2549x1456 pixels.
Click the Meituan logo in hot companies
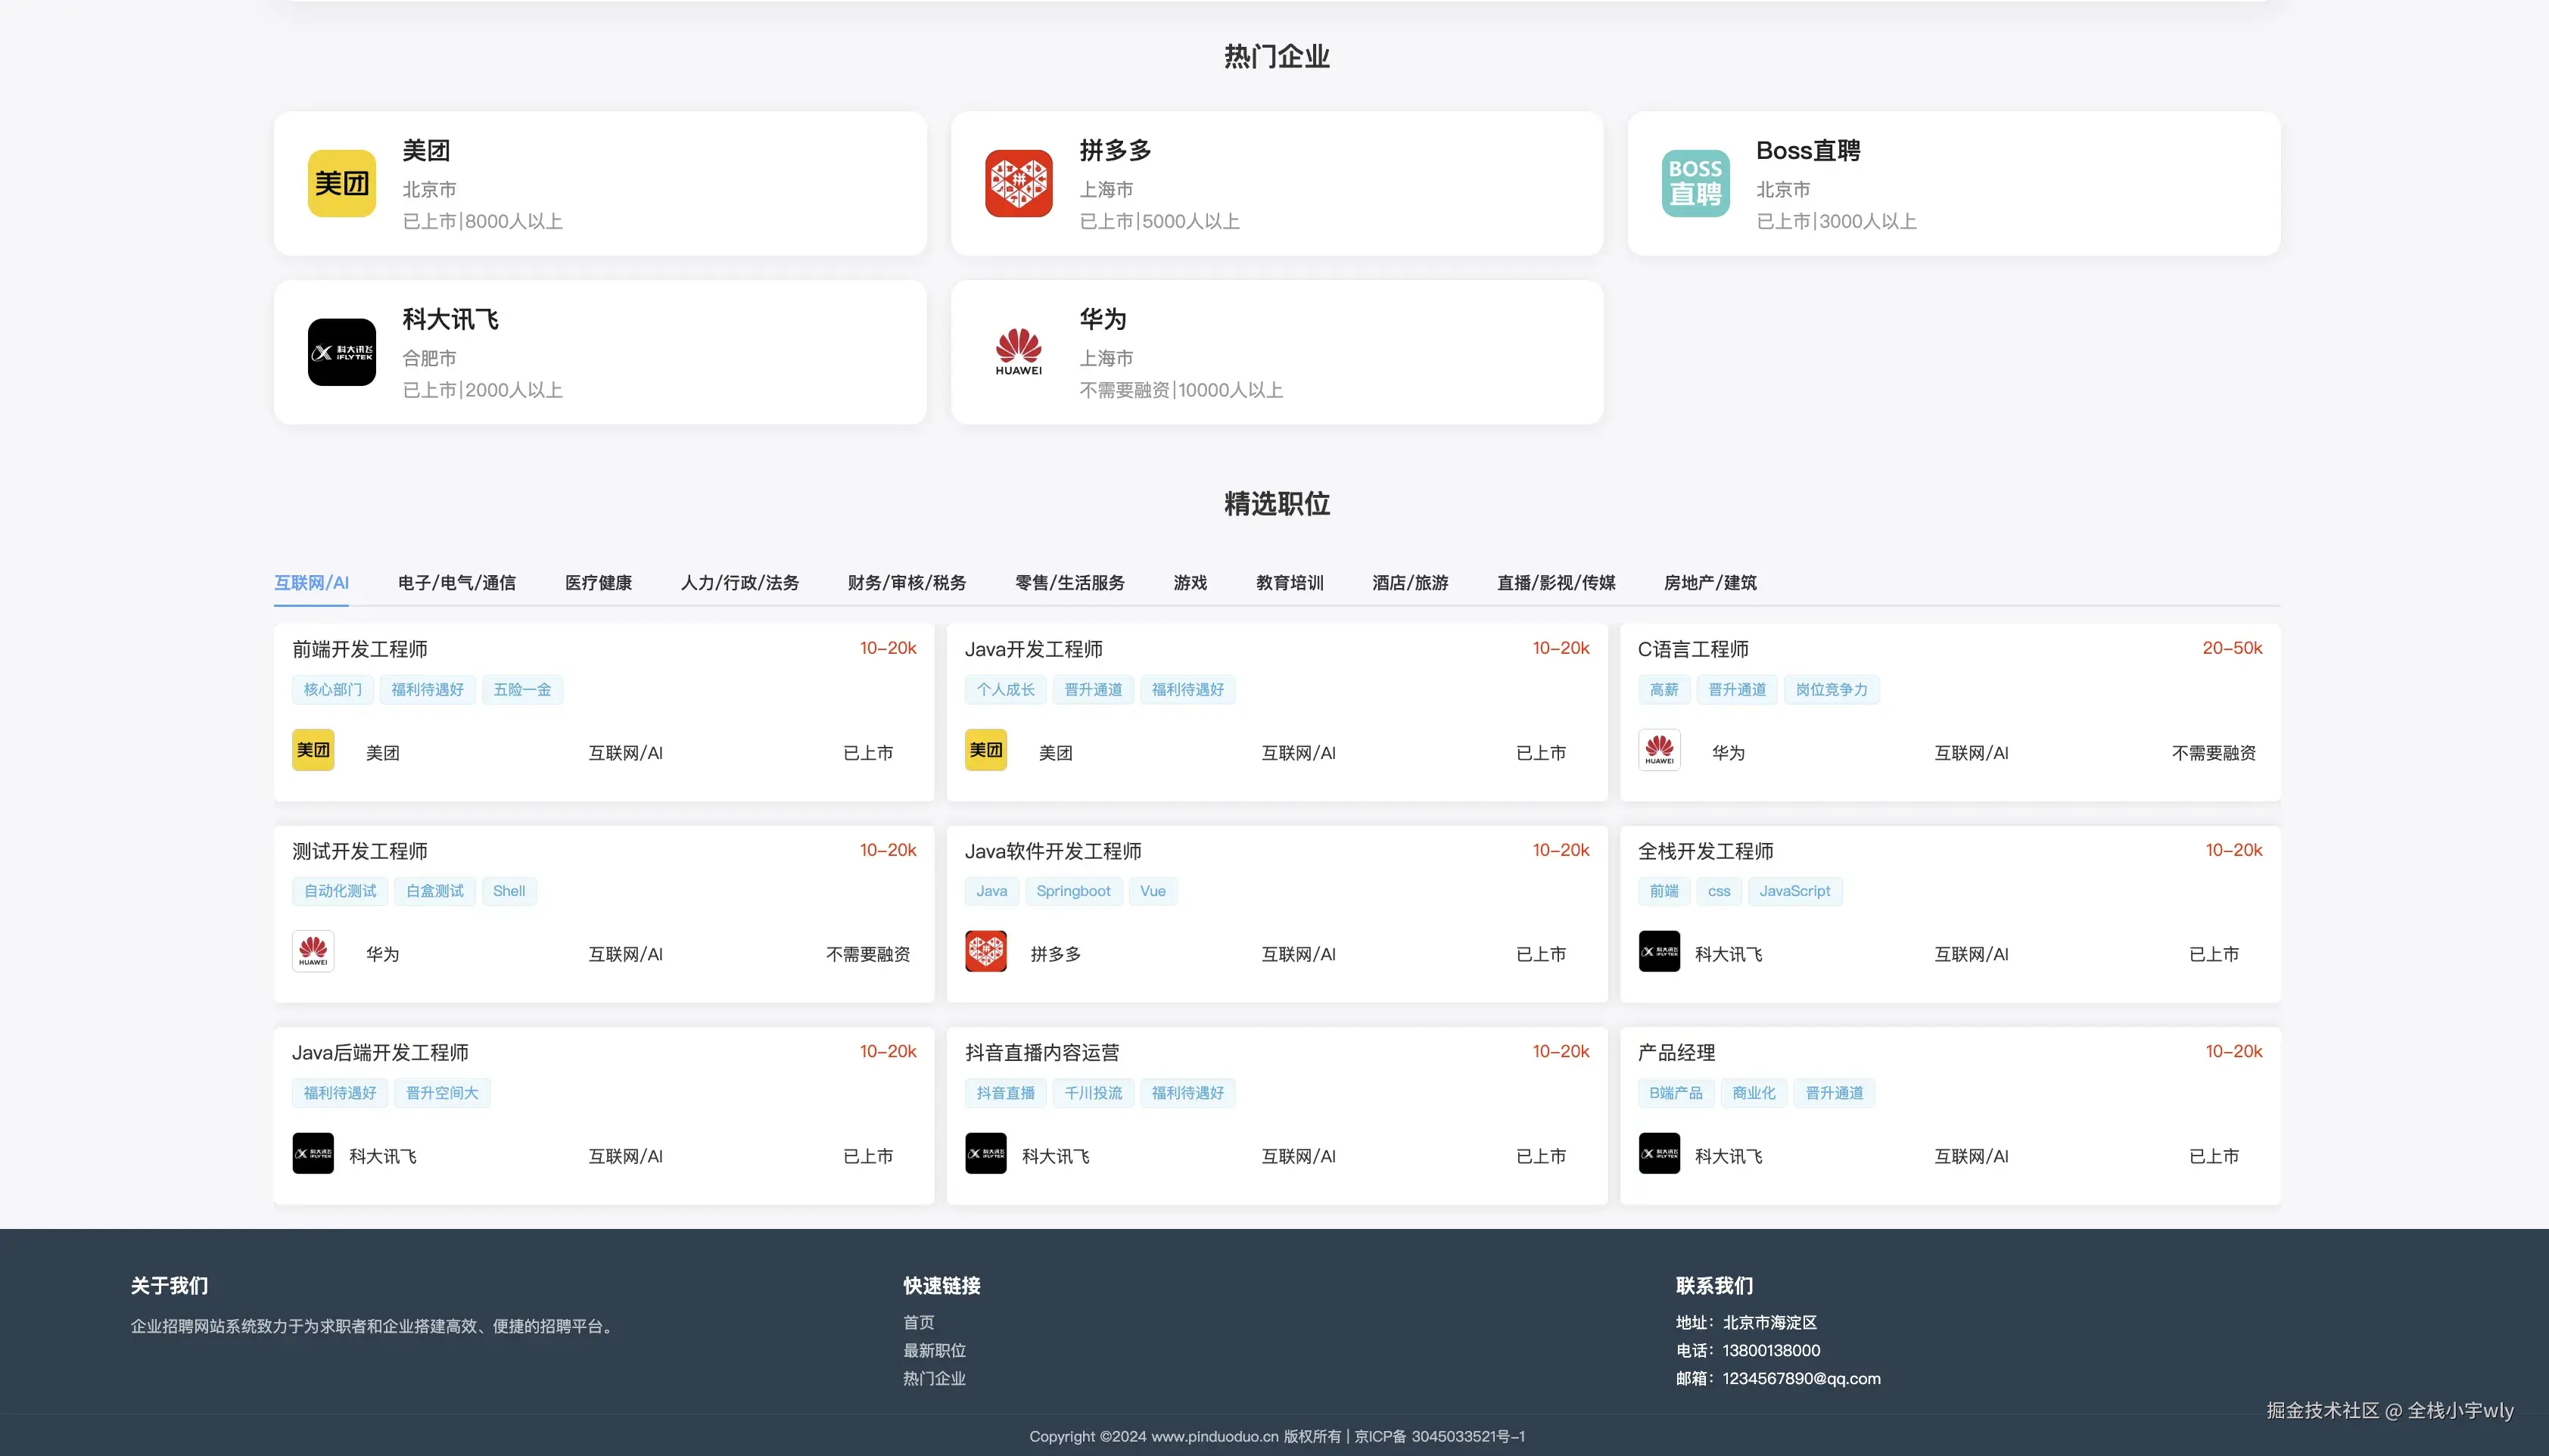(x=341, y=184)
